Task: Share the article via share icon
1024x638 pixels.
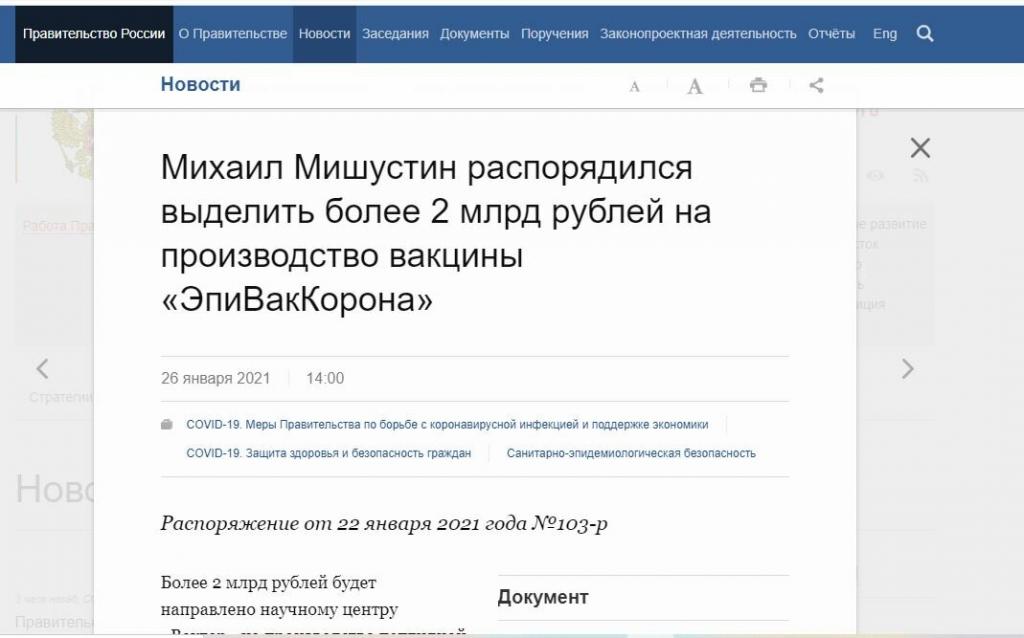Action: [x=816, y=85]
